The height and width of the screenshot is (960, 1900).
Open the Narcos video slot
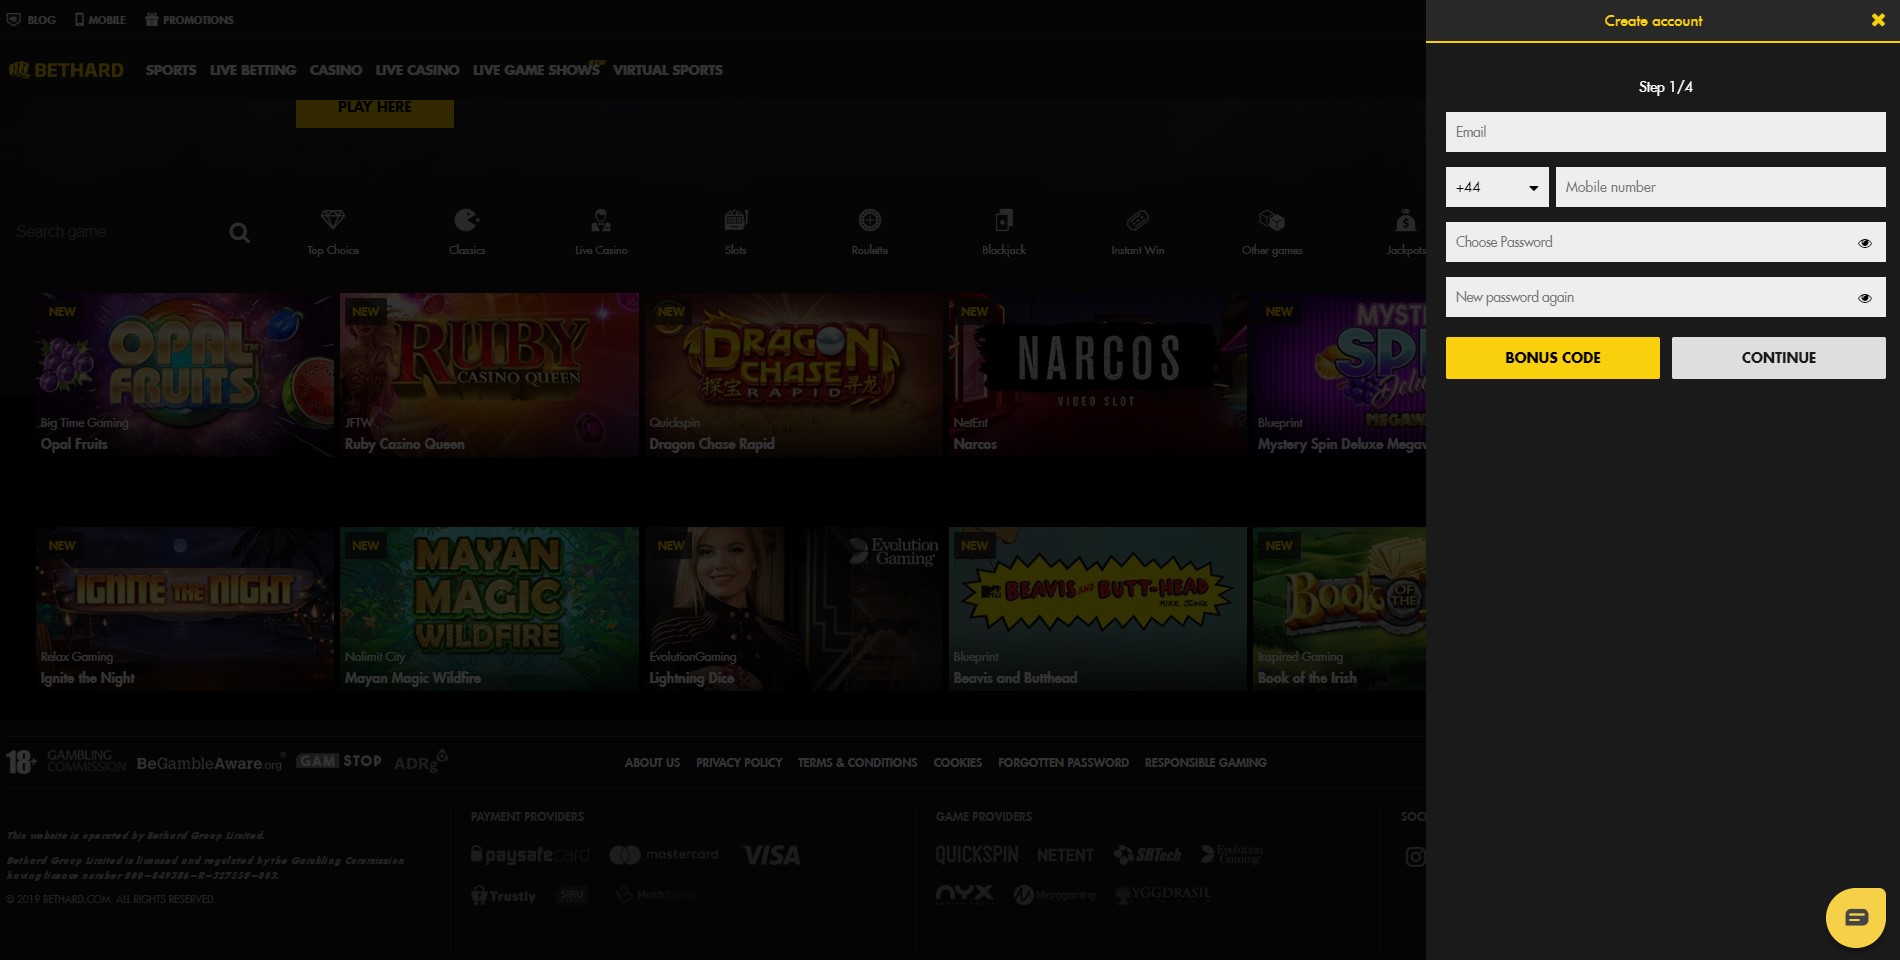pos(1098,375)
